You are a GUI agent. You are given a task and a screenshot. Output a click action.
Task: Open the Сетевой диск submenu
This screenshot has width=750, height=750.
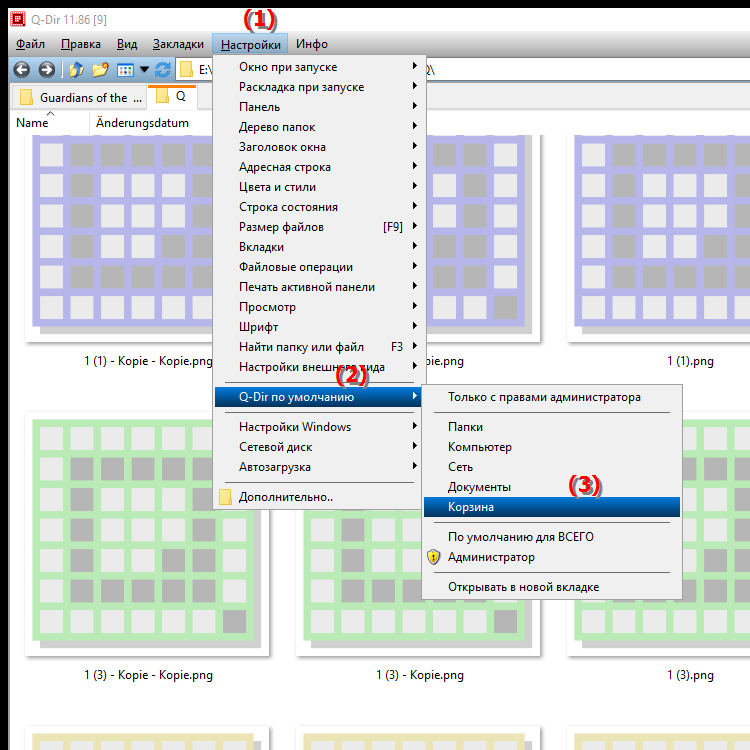(x=318, y=447)
